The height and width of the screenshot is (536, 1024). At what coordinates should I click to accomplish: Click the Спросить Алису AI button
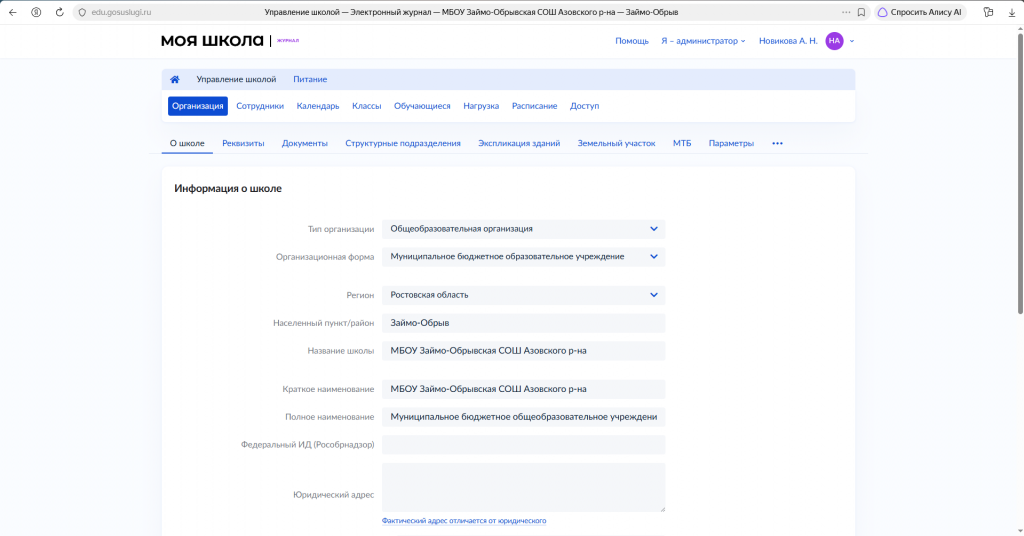pos(920,12)
